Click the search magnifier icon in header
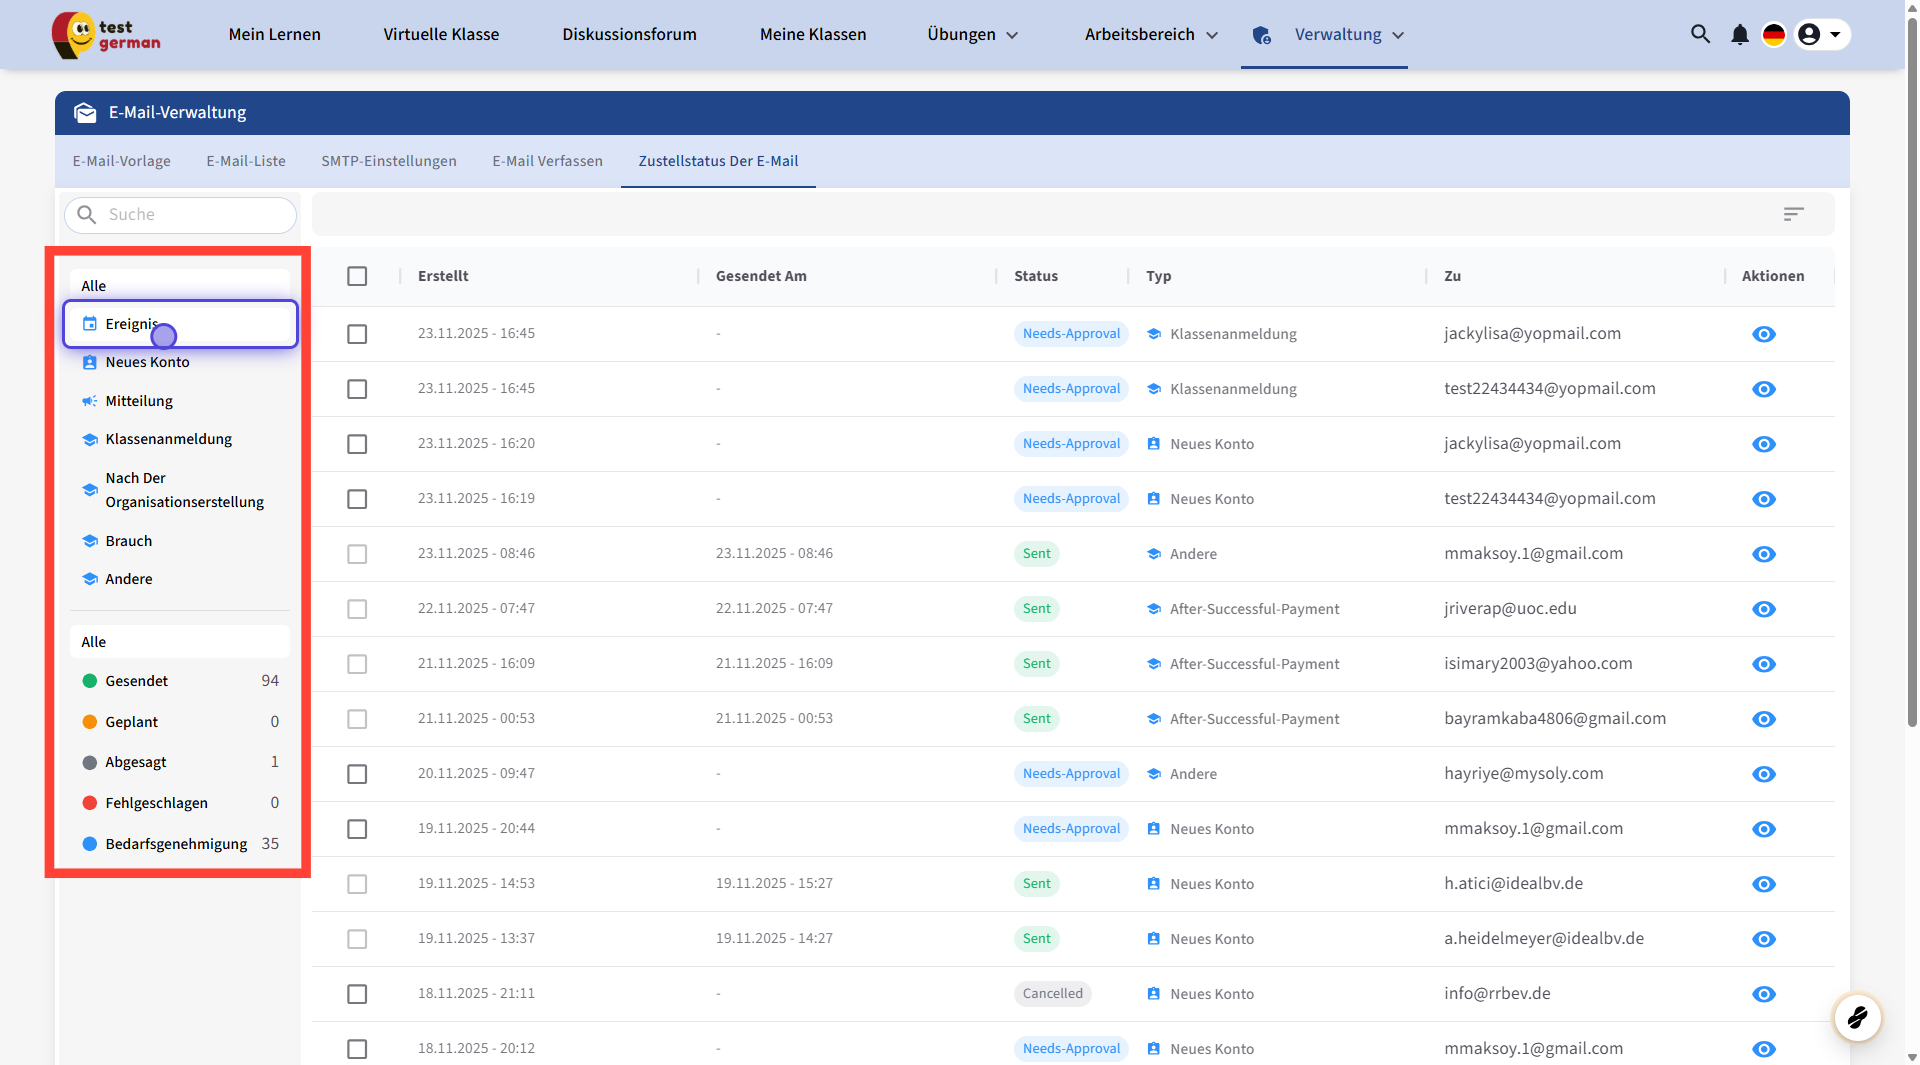The height and width of the screenshot is (1065, 1920). (x=1700, y=34)
